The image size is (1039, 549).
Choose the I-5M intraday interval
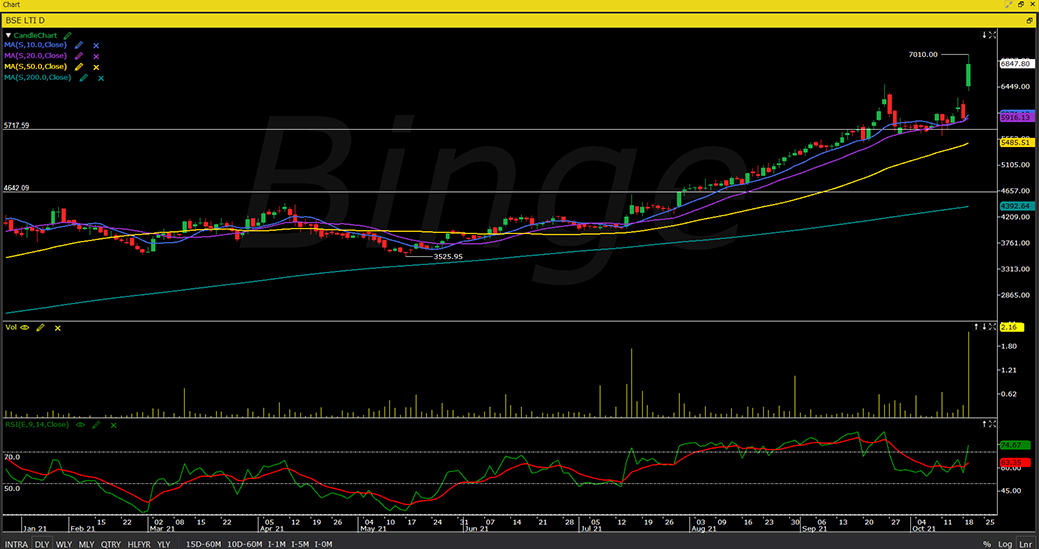[x=300, y=544]
